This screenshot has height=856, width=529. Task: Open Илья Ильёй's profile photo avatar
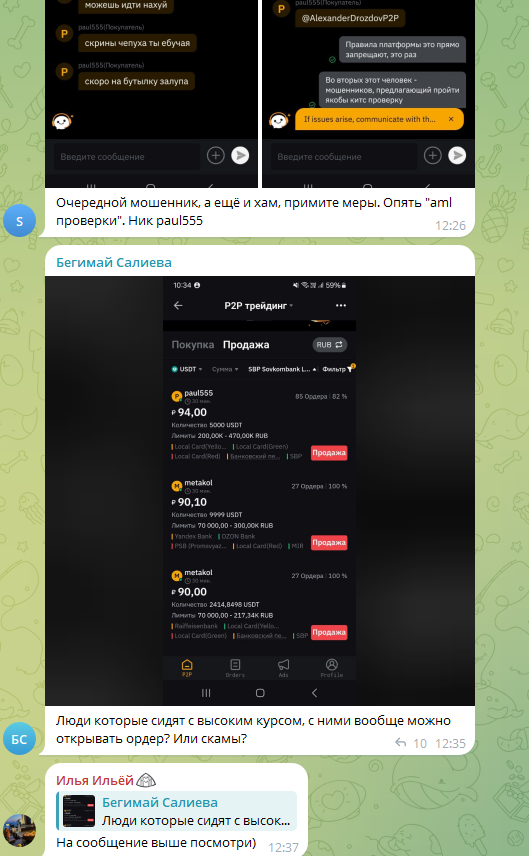(20, 830)
